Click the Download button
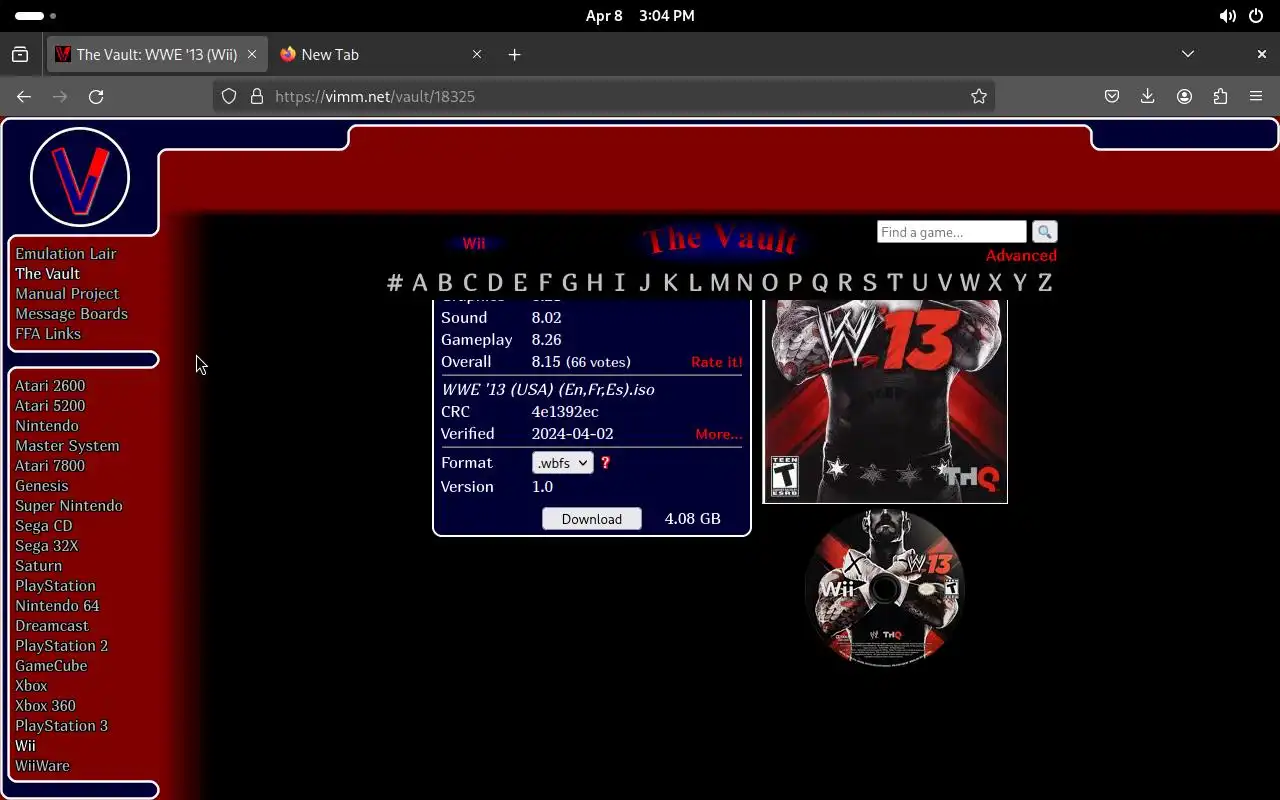Screen dimensions: 1280x800 pyautogui.click(x=592, y=519)
